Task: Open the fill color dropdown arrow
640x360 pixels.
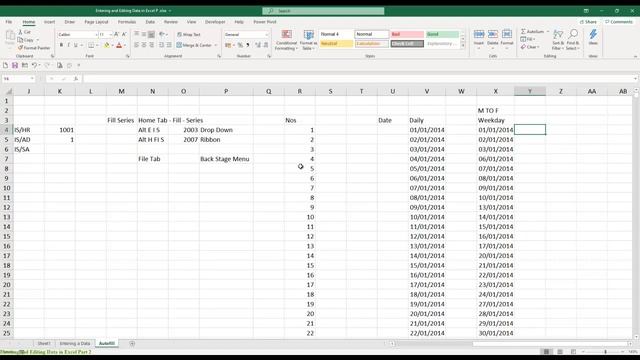Action: (x=112, y=45)
